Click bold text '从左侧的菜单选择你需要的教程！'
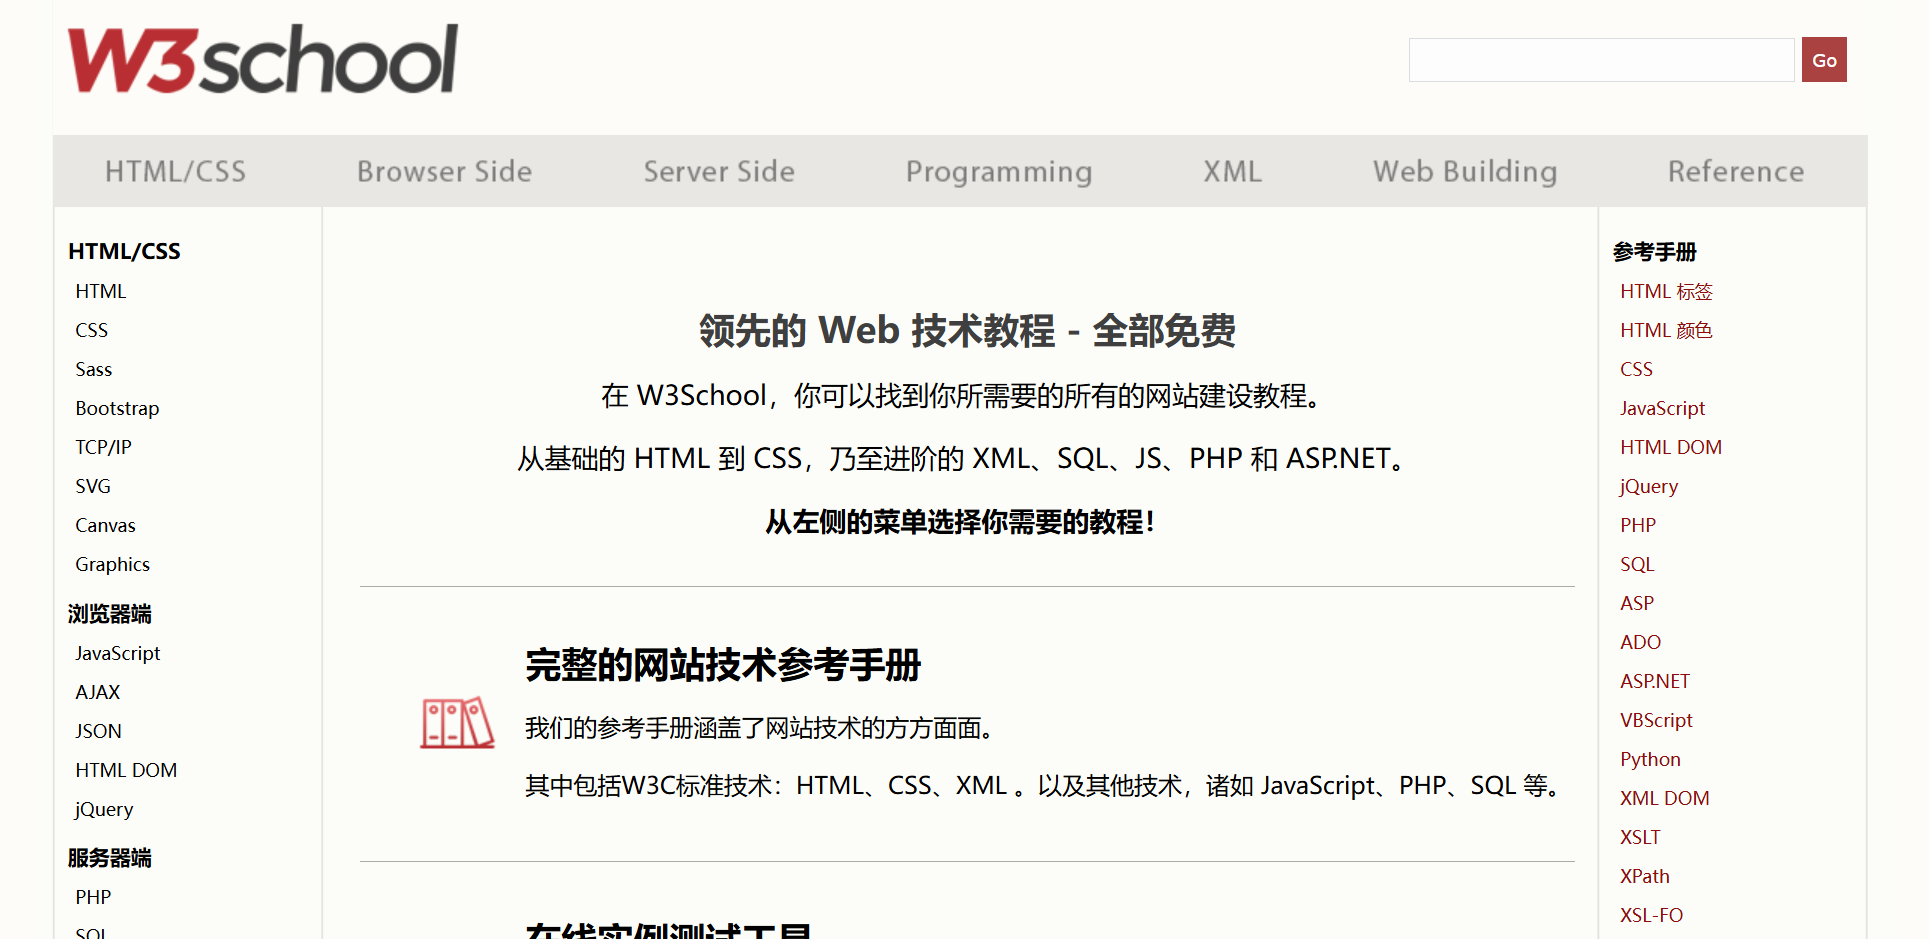Image resolution: width=1929 pixels, height=939 pixels. pyautogui.click(x=961, y=522)
